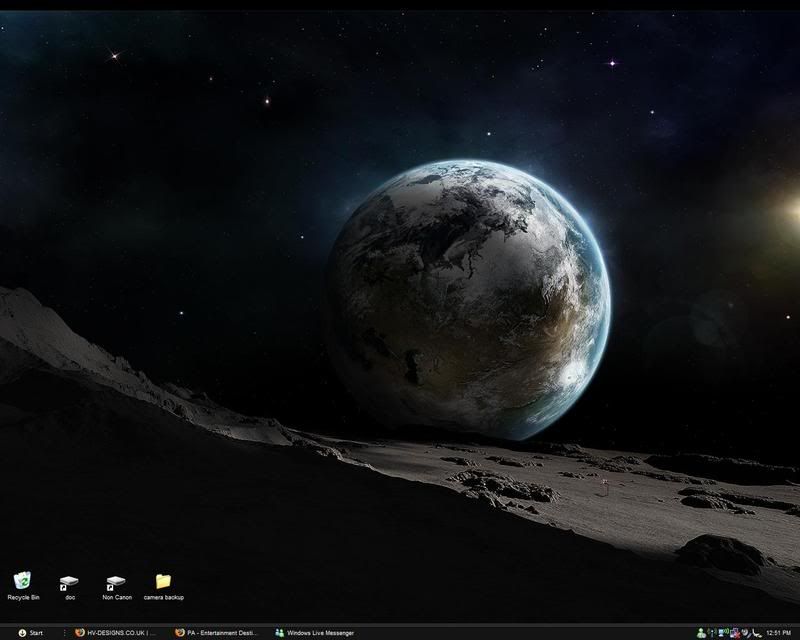Select the doc drive shortcut
The image size is (800, 640).
[x=69, y=587]
